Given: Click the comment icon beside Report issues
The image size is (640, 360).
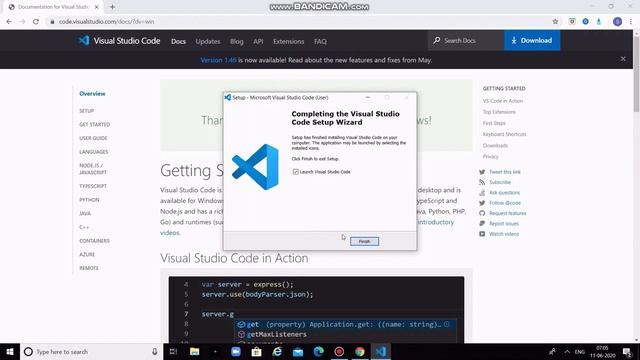Looking at the screenshot, I should [x=482, y=224].
